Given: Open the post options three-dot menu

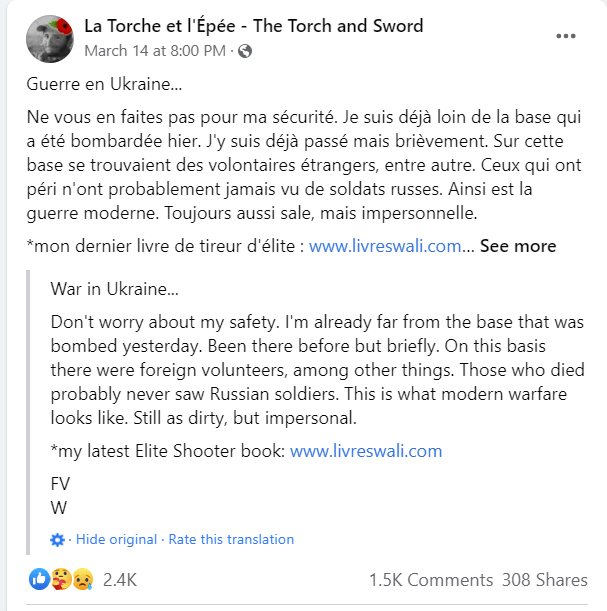Looking at the screenshot, I should [566, 37].
